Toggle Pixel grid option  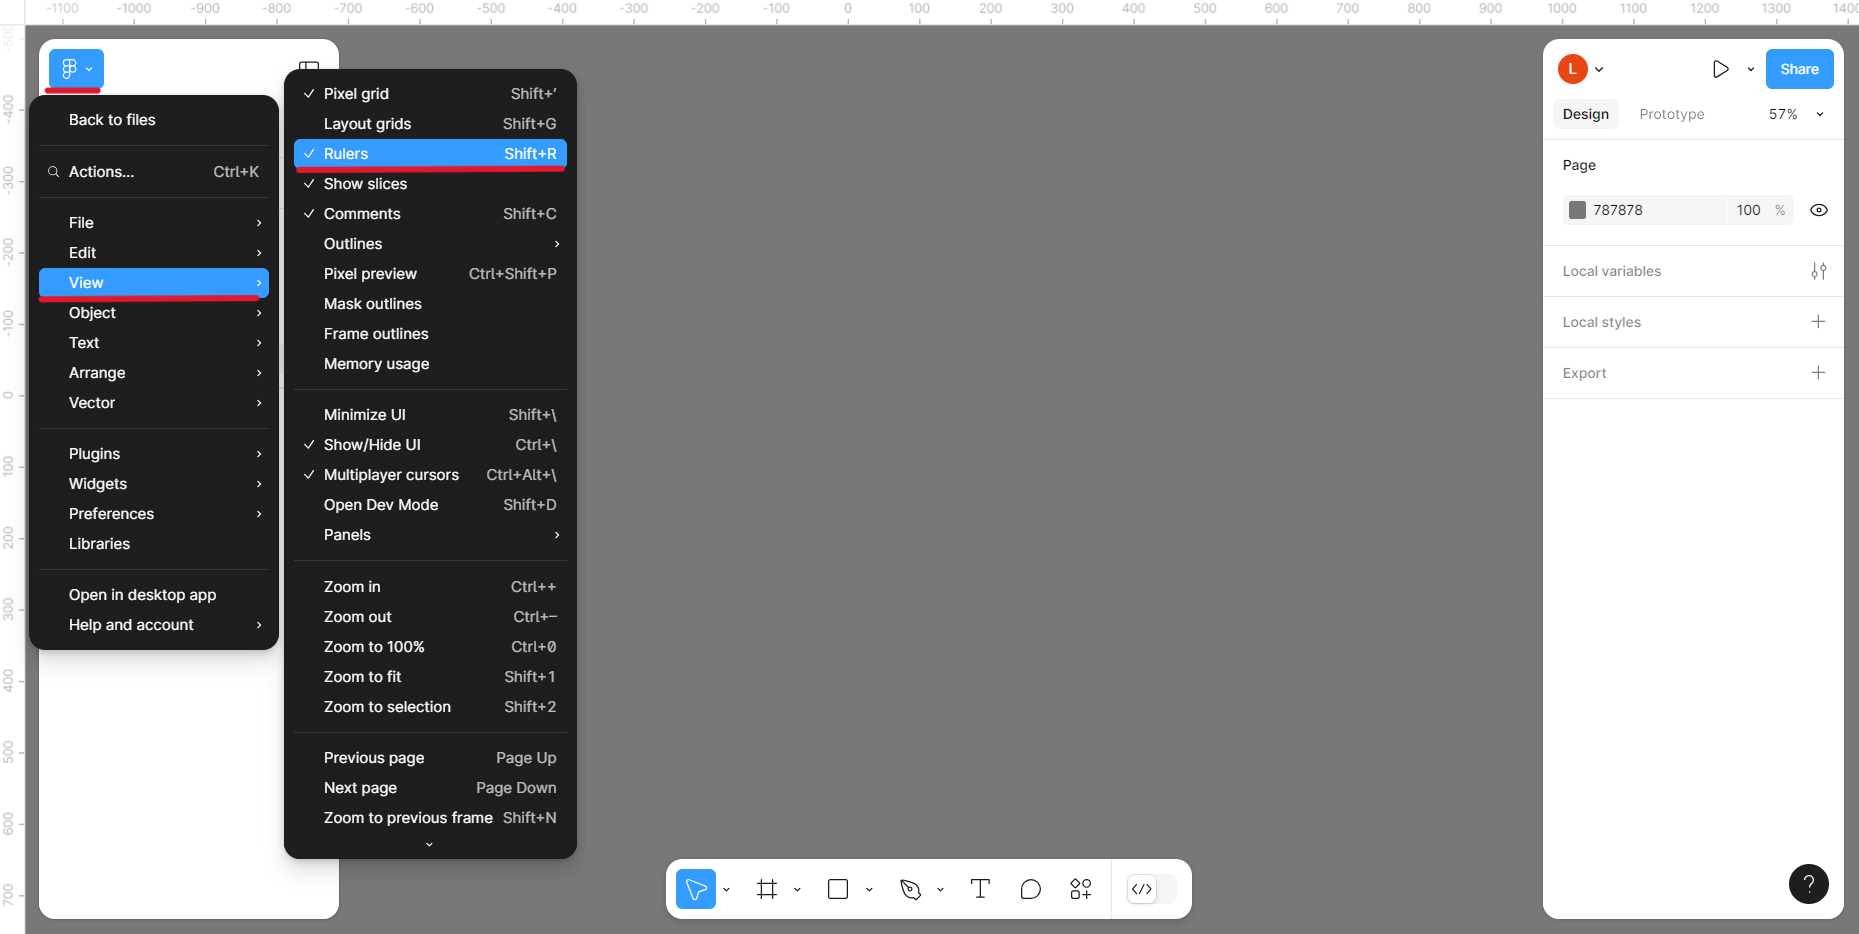click(430, 94)
